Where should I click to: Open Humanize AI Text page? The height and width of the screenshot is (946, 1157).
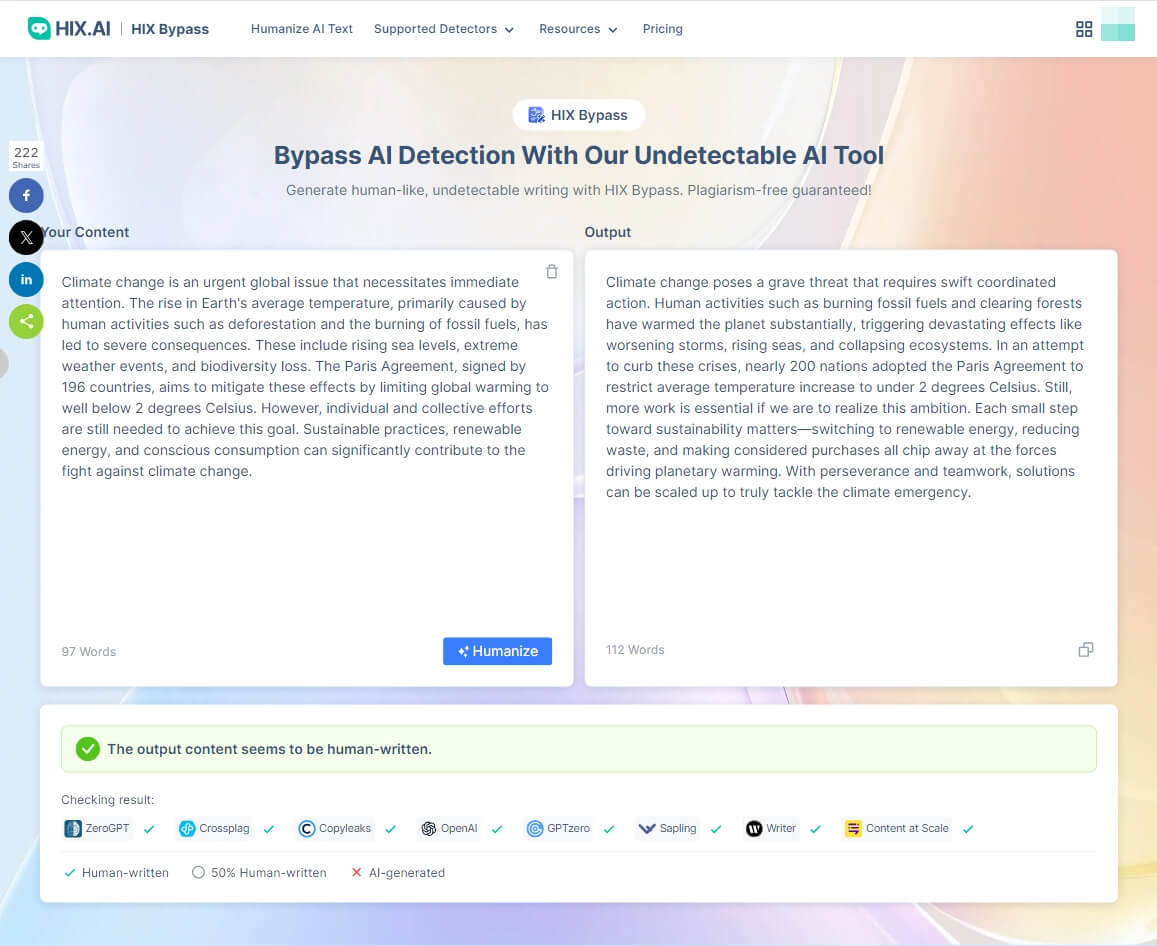pyautogui.click(x=301, y=29)
